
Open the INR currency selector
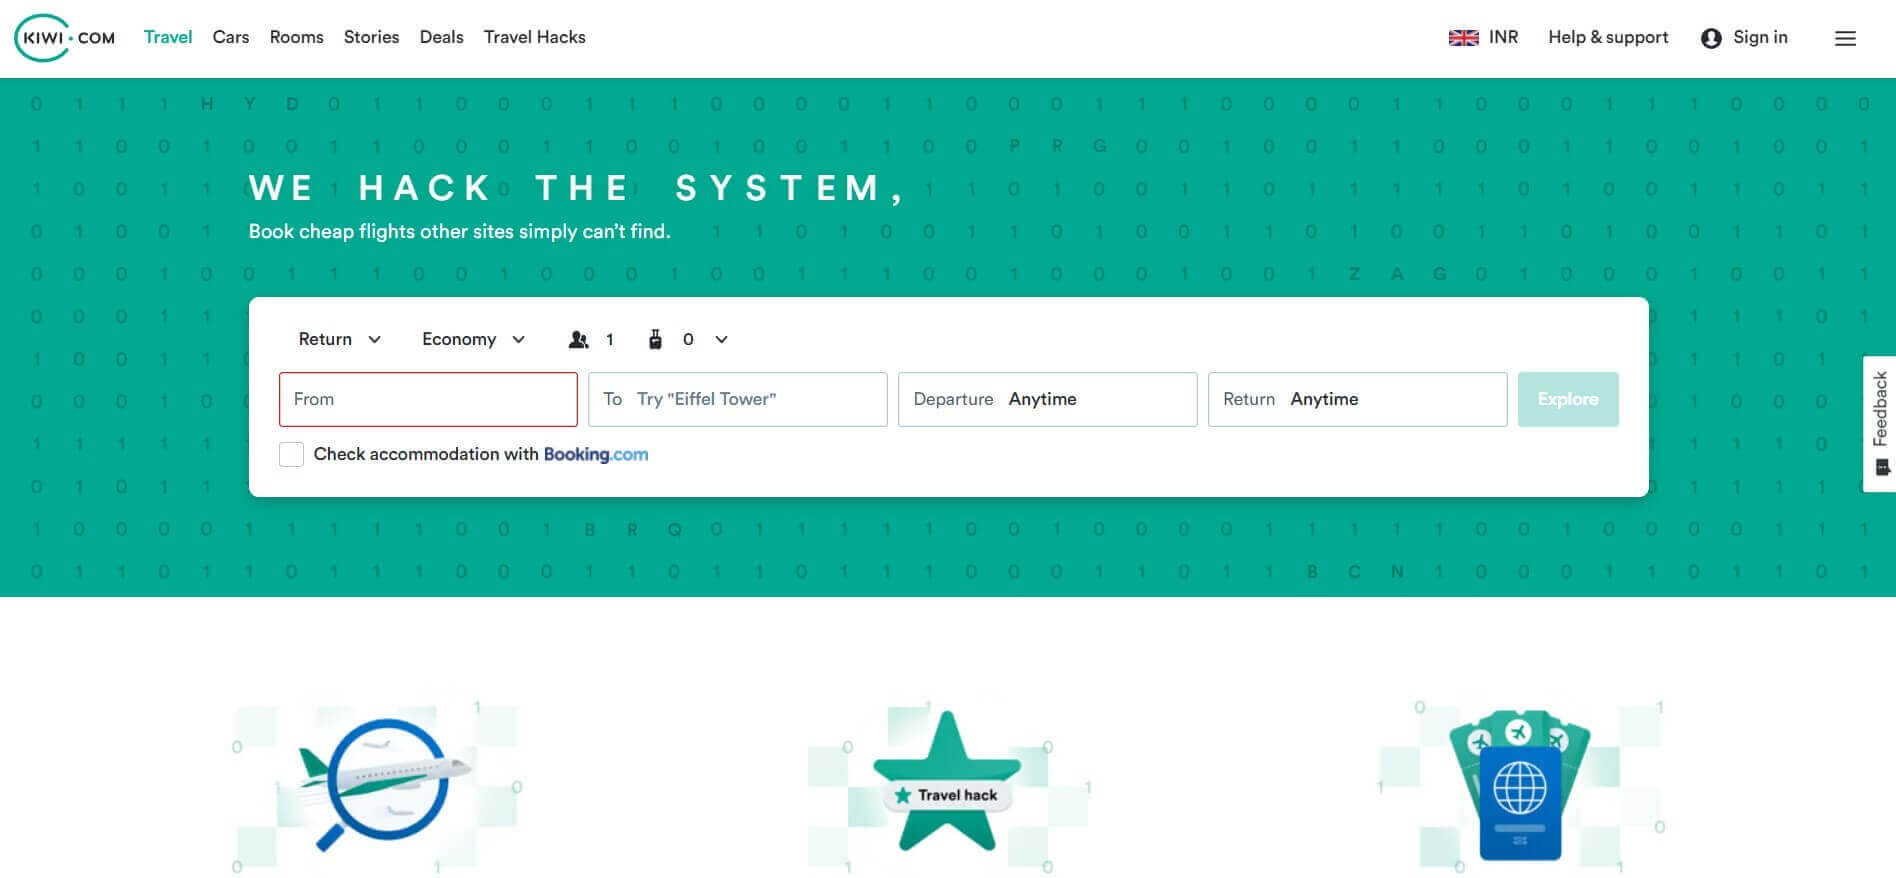pos(1503,38)
